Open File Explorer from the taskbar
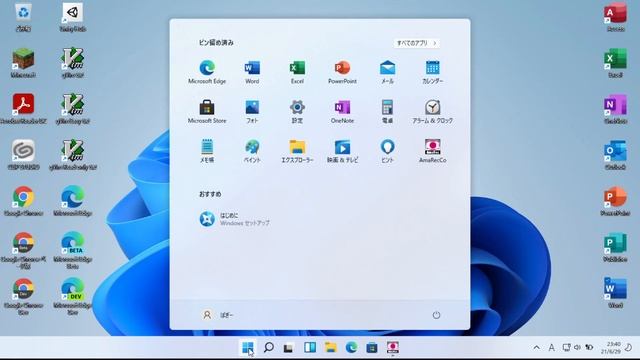This screenshot has width=640, height=360. (331, 348)
